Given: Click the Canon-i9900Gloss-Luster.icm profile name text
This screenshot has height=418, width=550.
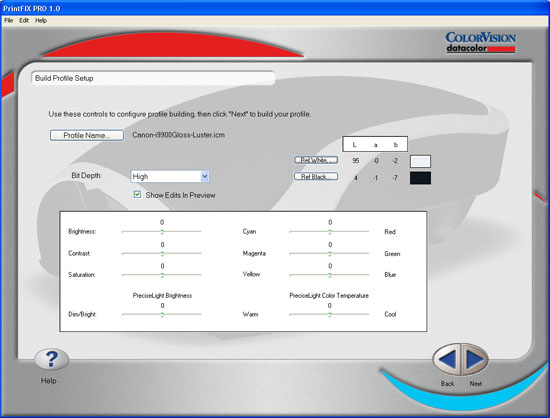Looking at the screenshot, I should point(179,135).
